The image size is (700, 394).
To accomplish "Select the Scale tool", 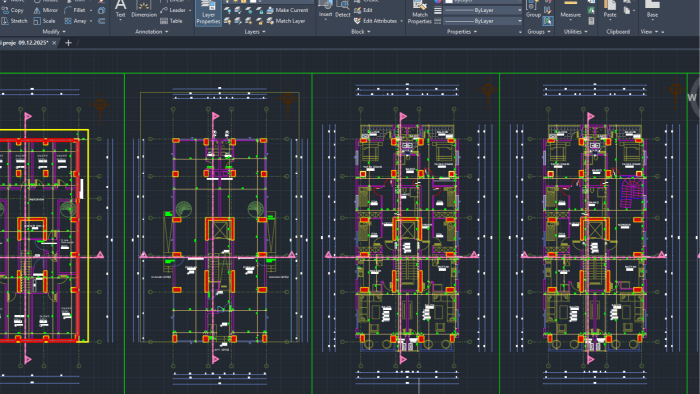I will click(x=44, y=21).
